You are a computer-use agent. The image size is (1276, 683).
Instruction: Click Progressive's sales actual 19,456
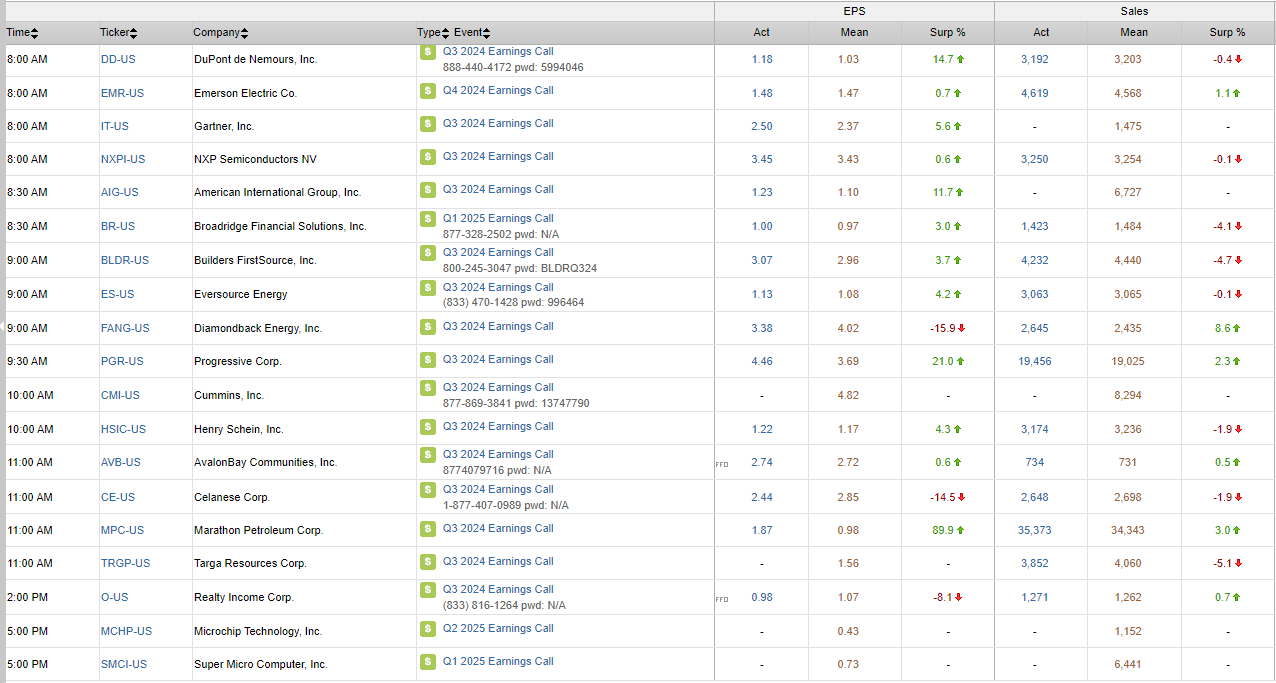pos(1035,361)
